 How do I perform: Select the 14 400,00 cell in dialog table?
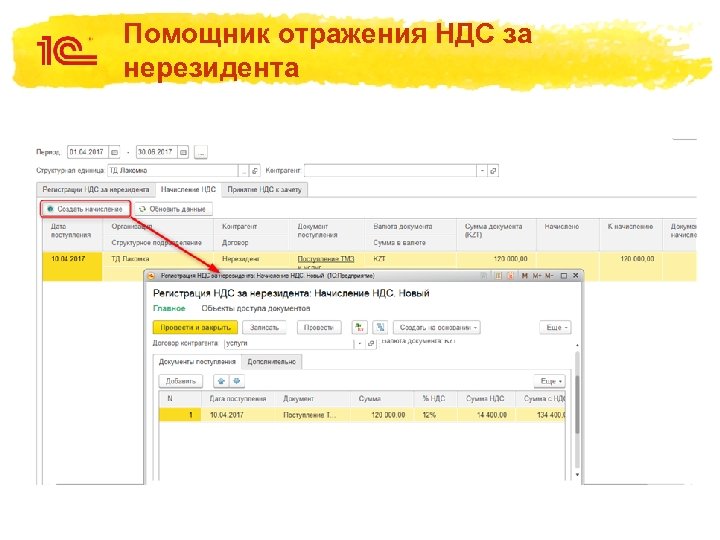486,415
